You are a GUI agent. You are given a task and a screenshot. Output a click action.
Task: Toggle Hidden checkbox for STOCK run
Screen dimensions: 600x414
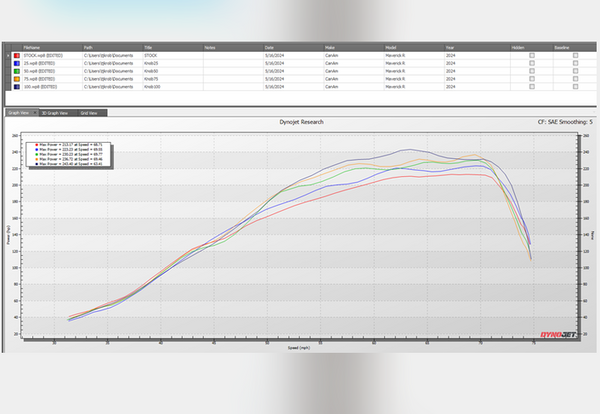coord(532,56)
